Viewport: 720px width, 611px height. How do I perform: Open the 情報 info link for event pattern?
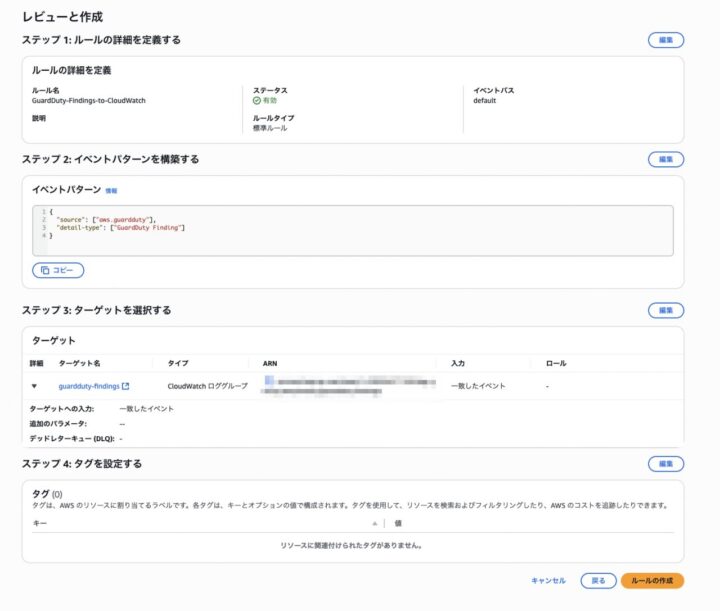[x=112, y=190]
